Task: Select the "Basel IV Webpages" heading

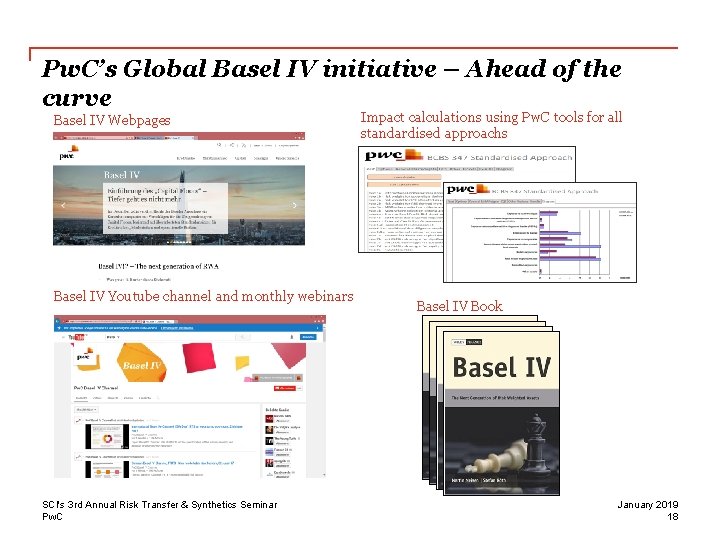Action: [112, 120]
